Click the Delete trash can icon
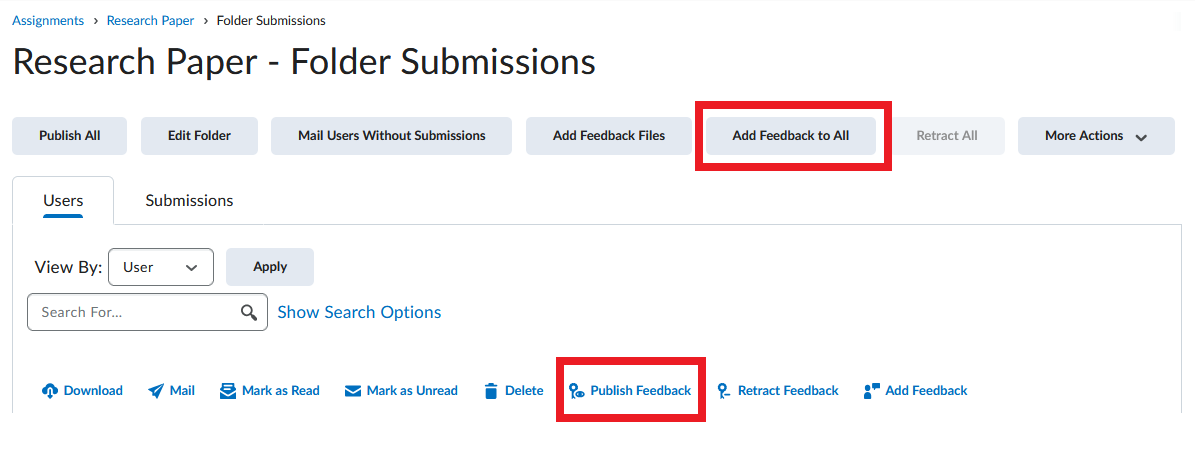1195x456 pixels. click(491, 391)
